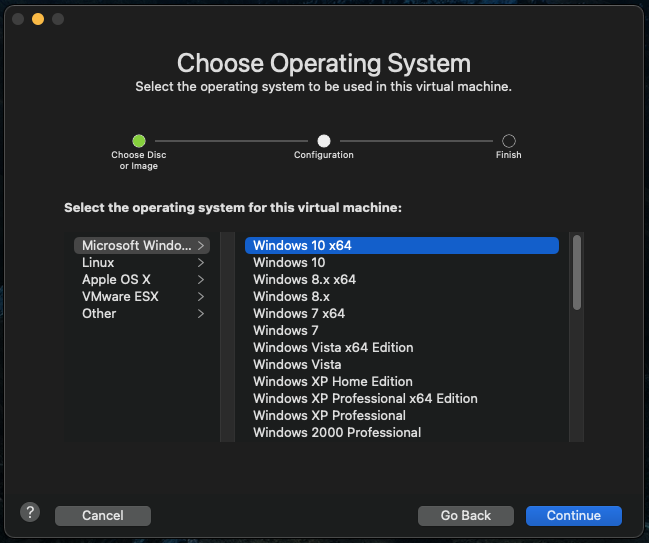Select Windows 7 x64 entry
This screenshot has width=649, height=543.
[x=402, y=313]
